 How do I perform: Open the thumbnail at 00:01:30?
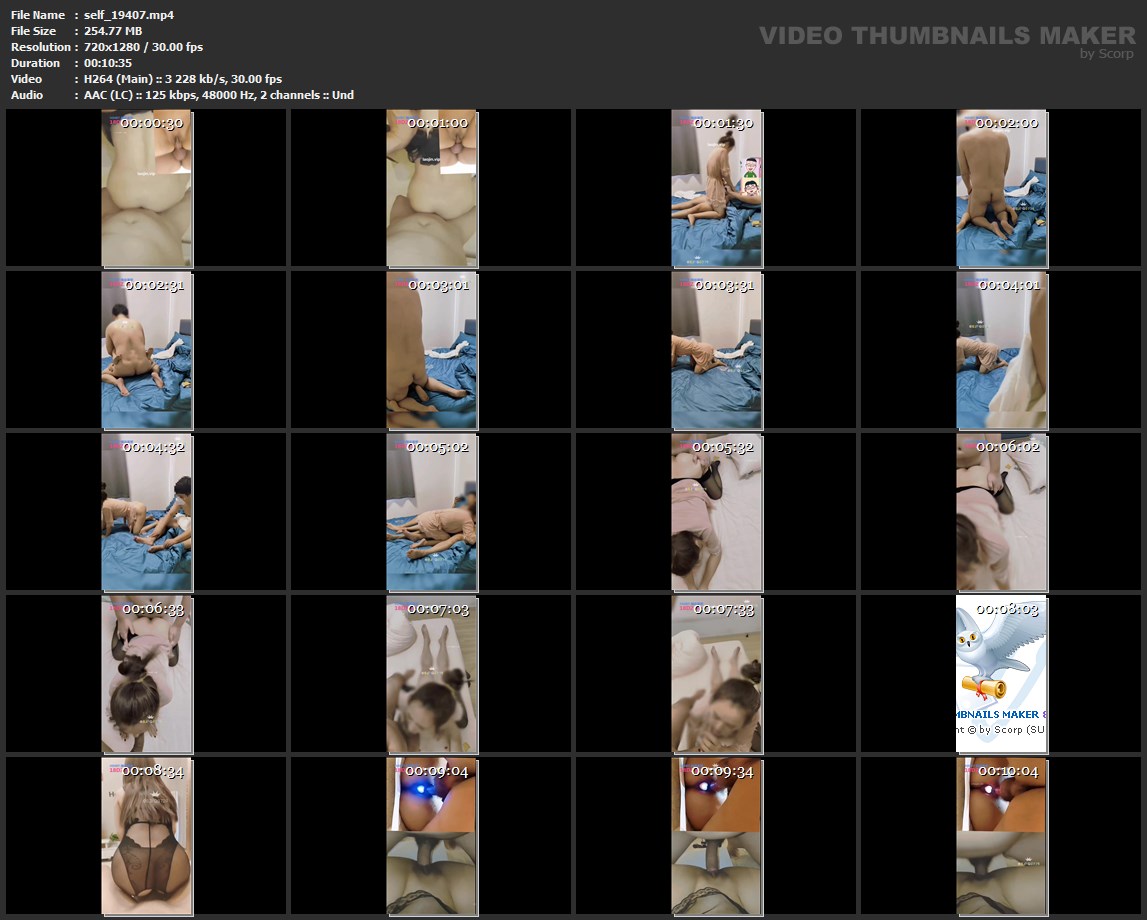click(716, 188)
